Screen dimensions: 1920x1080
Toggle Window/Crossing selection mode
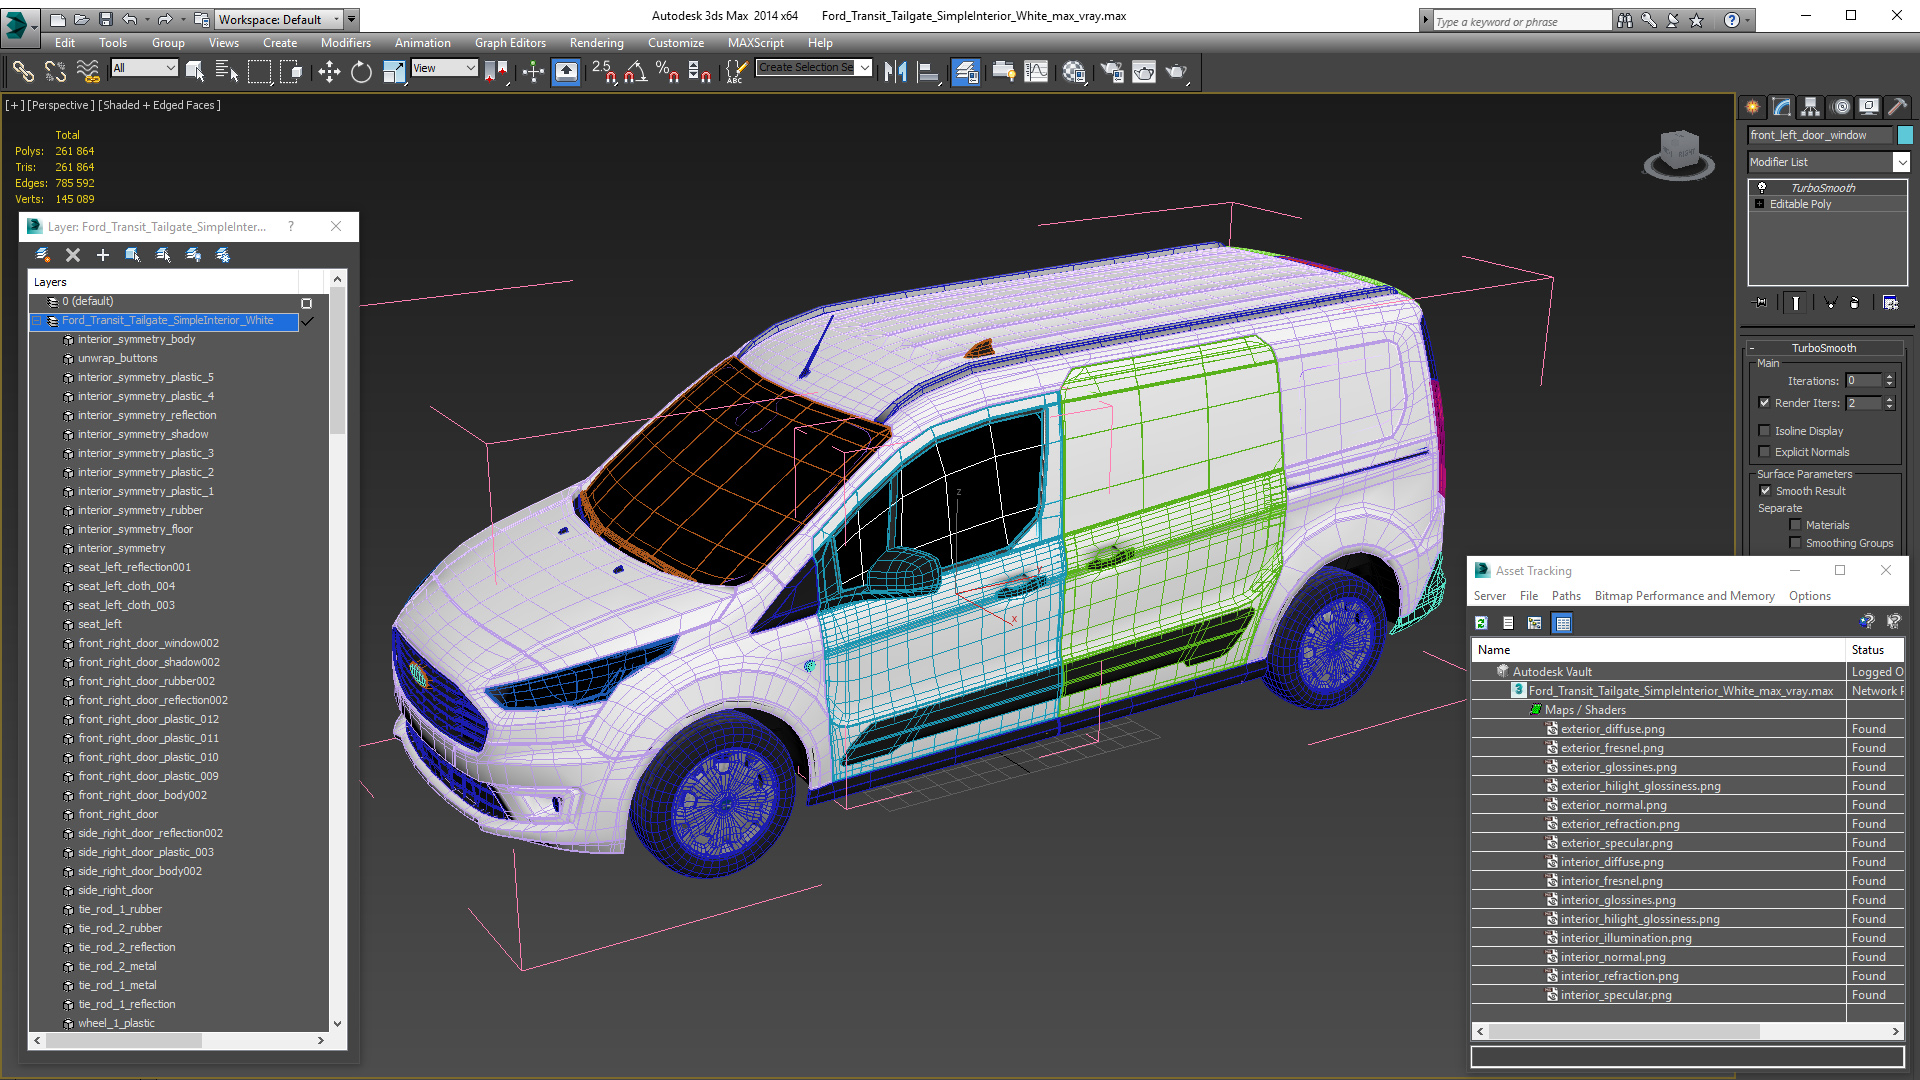point(292,71)
